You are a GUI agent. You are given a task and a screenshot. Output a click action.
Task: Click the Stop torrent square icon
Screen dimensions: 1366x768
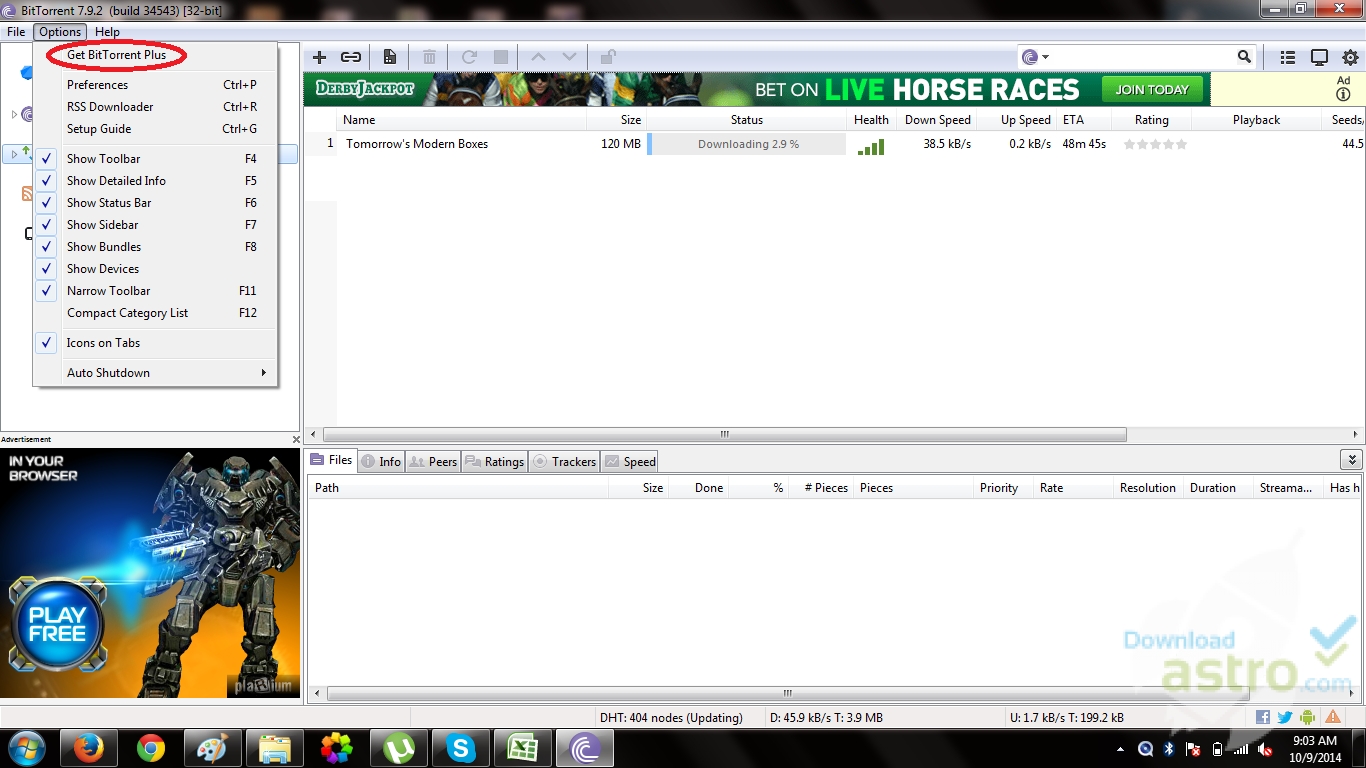(x=501, y=57)
